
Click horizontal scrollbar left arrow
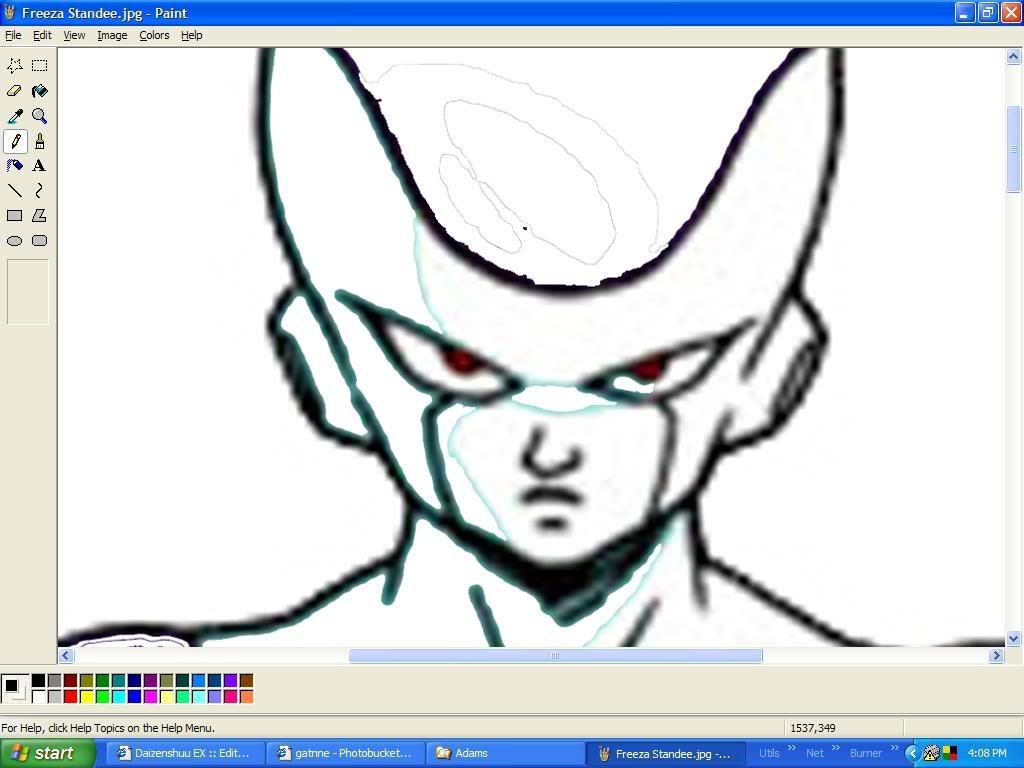click(65, 656)
